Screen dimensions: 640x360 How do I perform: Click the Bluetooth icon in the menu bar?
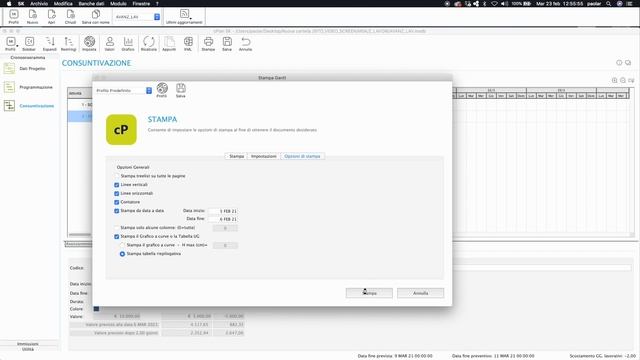tap(484, 3)
